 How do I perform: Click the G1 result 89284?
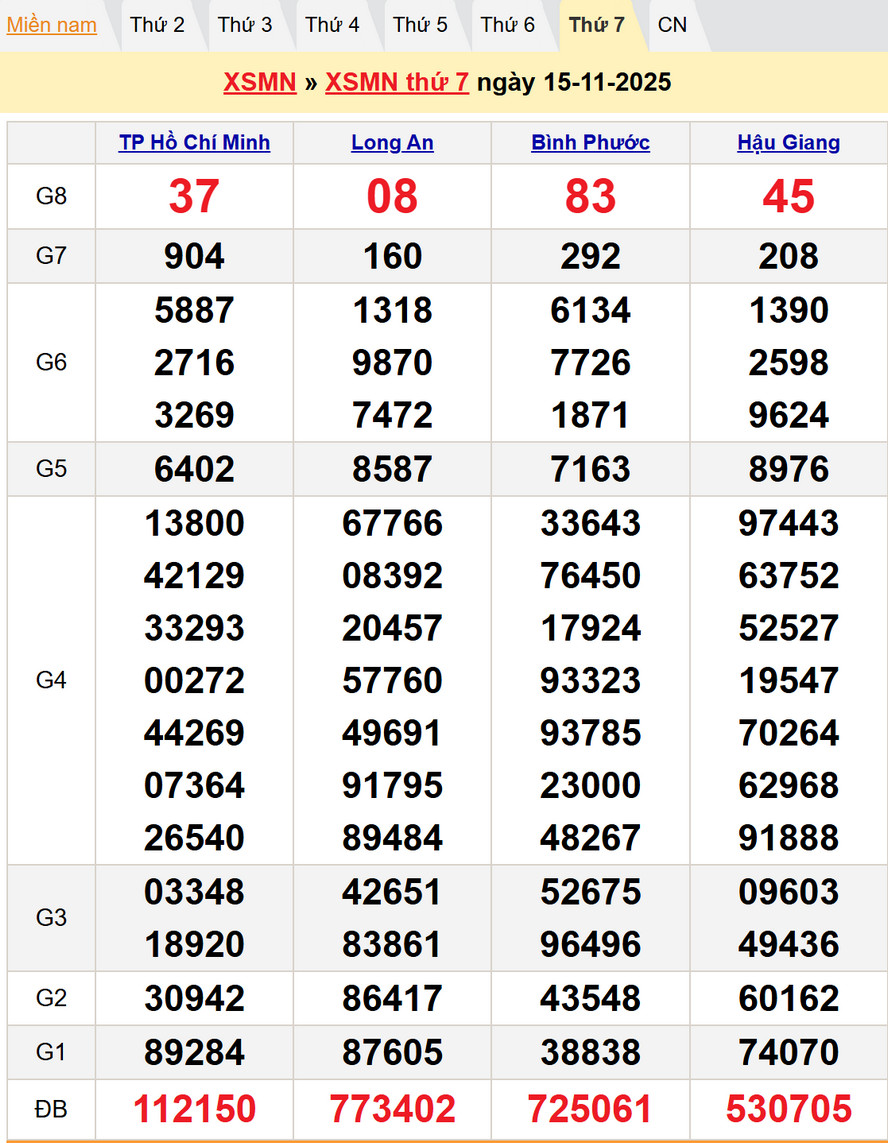pyautogui.click(x=194, y=1052)
